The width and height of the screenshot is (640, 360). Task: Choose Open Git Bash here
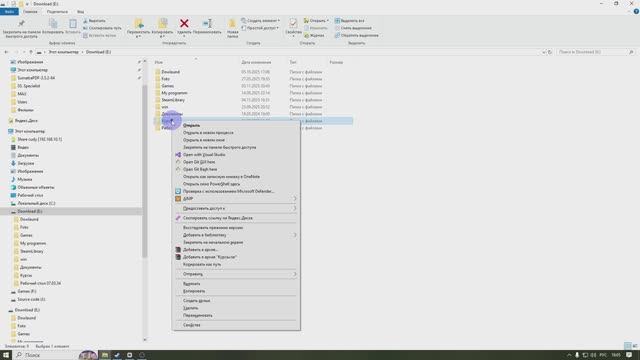(236, 169)
